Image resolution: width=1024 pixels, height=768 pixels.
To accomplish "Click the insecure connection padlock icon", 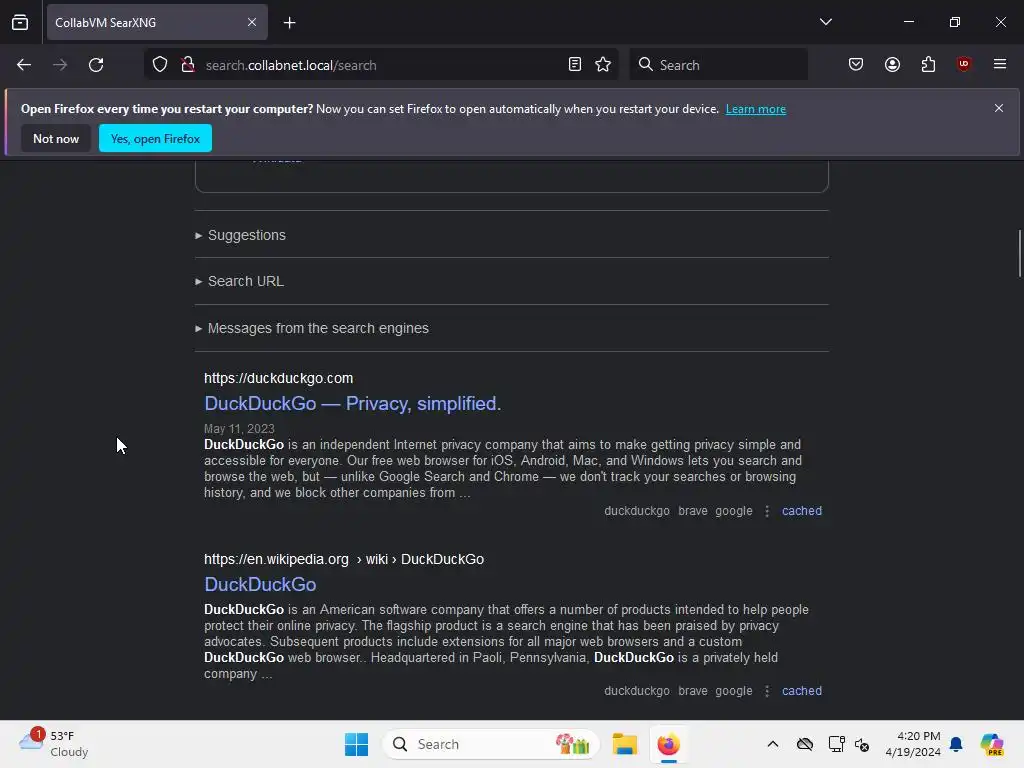I will coord(187,65).
